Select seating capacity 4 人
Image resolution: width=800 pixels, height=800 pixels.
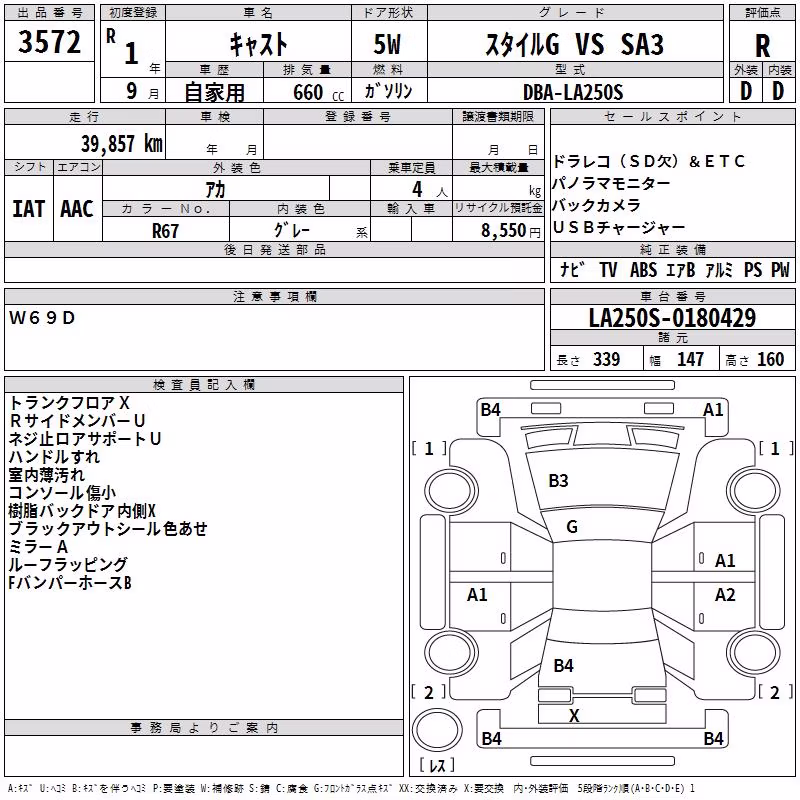tap(430, 190)
